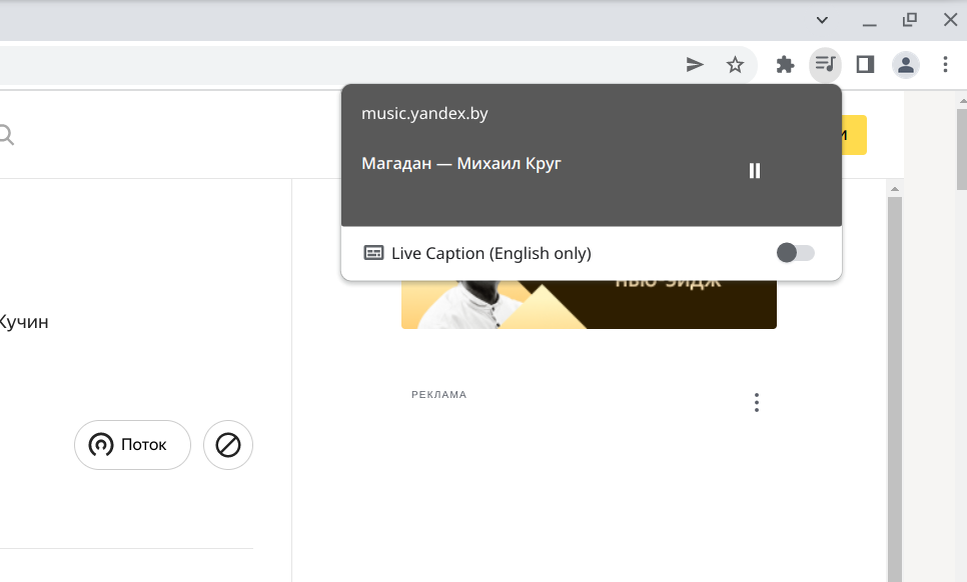Open the profile avatar menu

[905, 64]
